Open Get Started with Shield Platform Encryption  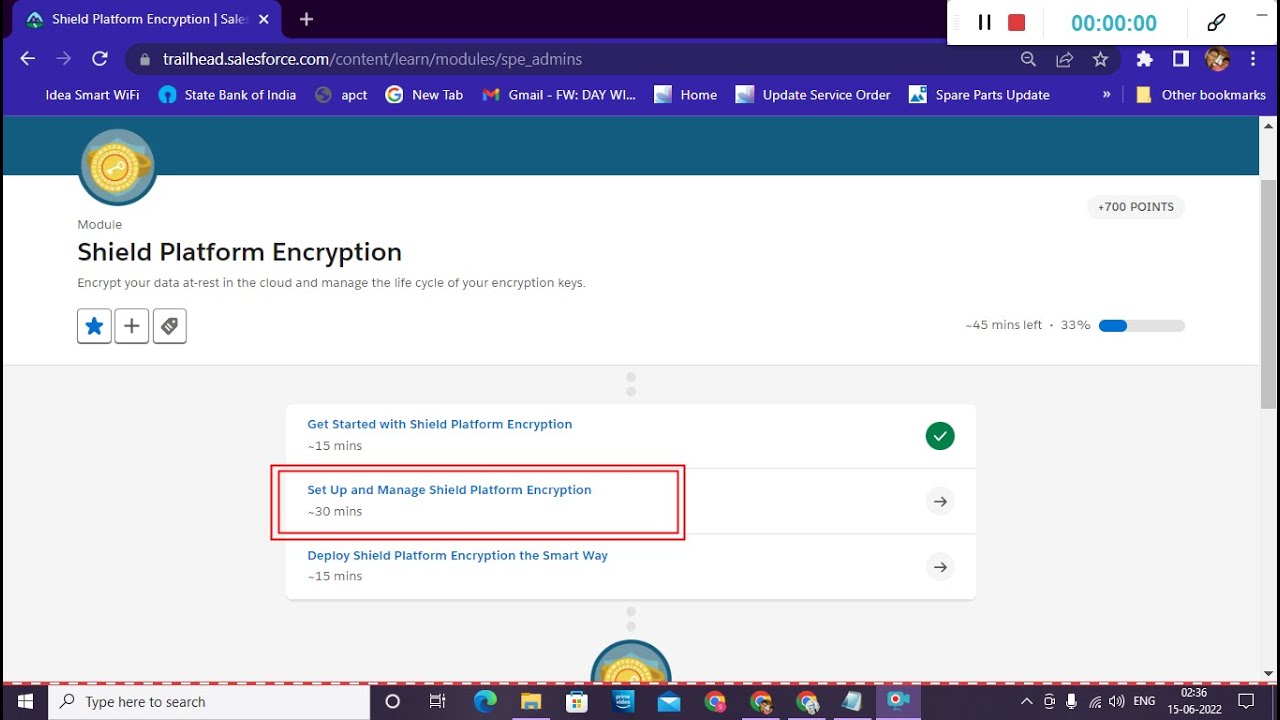pos(440,424)
